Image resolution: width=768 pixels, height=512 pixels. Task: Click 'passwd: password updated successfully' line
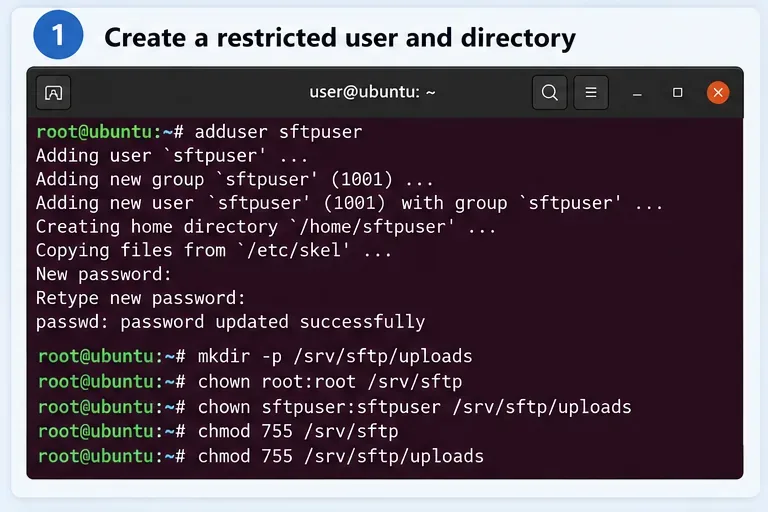click(x=231, y=322)
